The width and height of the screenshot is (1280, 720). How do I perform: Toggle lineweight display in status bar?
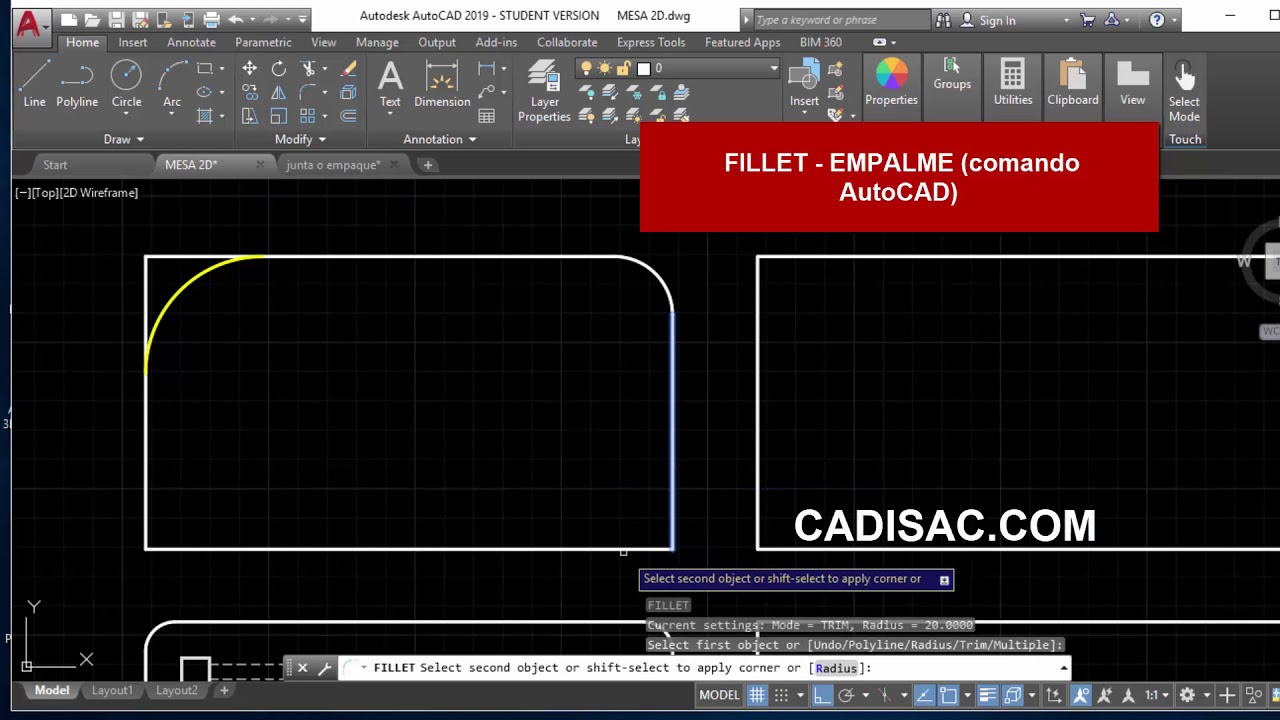988,695
